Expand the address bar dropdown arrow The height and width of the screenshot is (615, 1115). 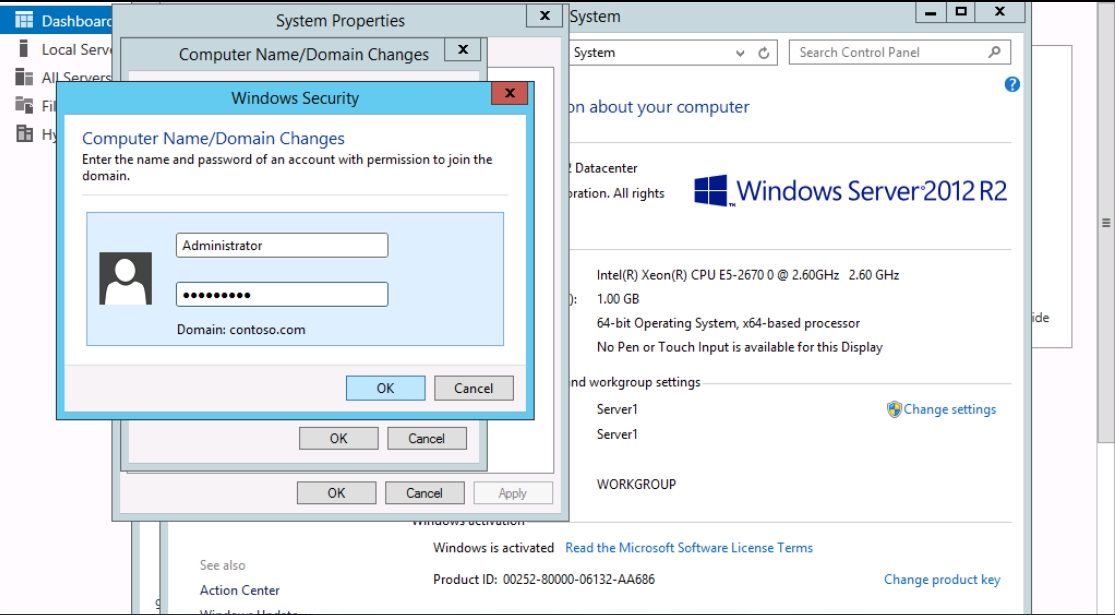[x=740, y=53]
